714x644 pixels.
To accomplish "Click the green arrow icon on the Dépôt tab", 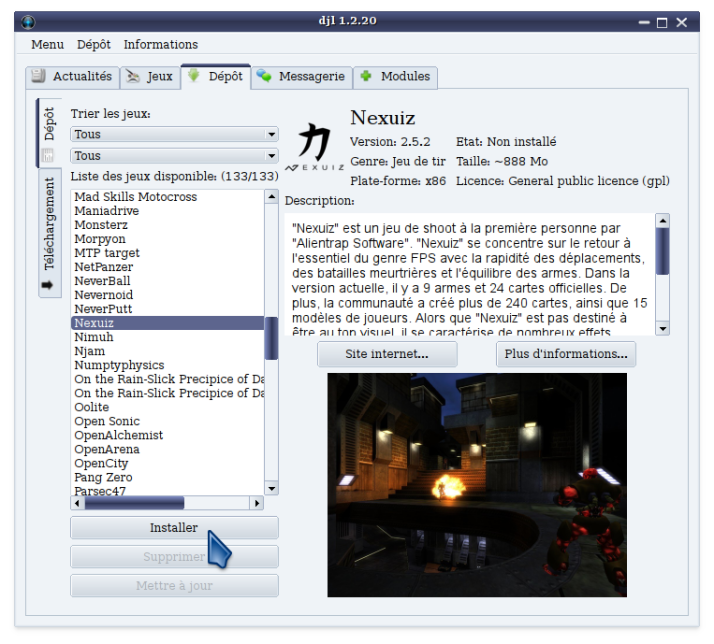I will tap(194, 76).
